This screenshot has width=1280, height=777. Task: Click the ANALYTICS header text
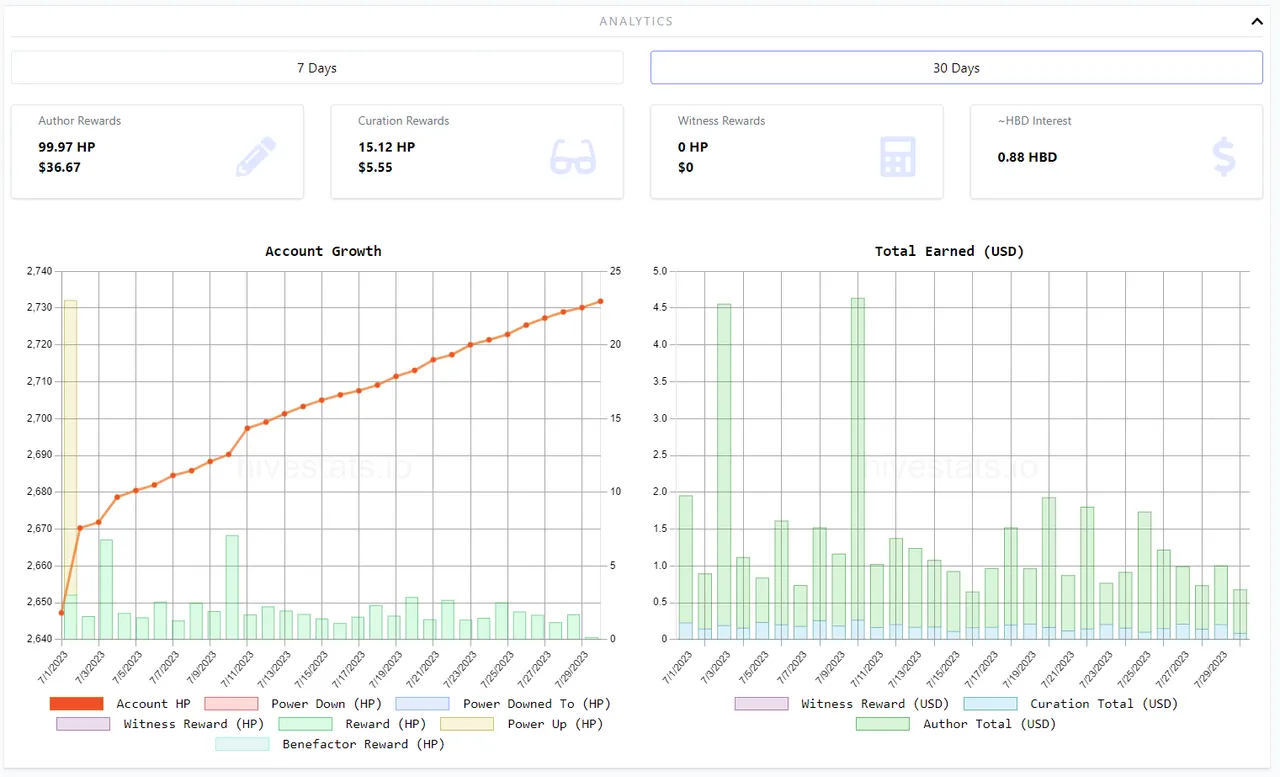point(637,21)
